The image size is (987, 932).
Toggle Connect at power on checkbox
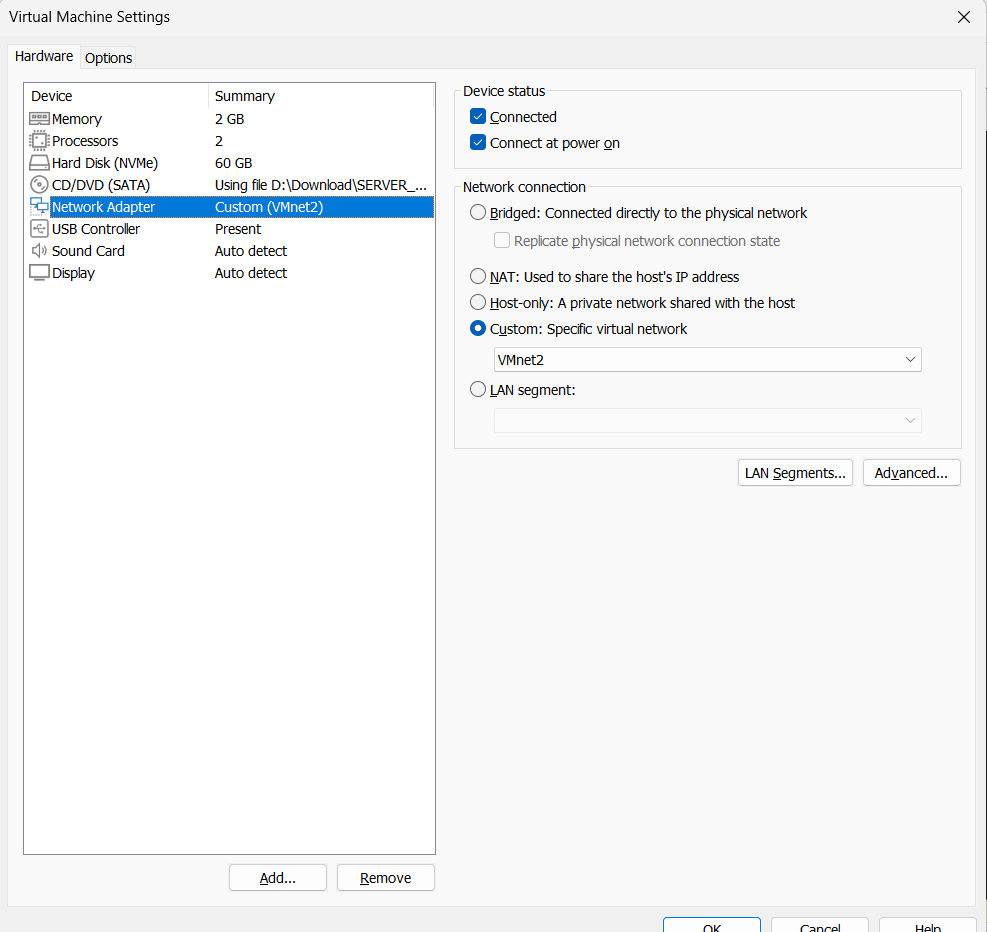click(x=478, y=143)
